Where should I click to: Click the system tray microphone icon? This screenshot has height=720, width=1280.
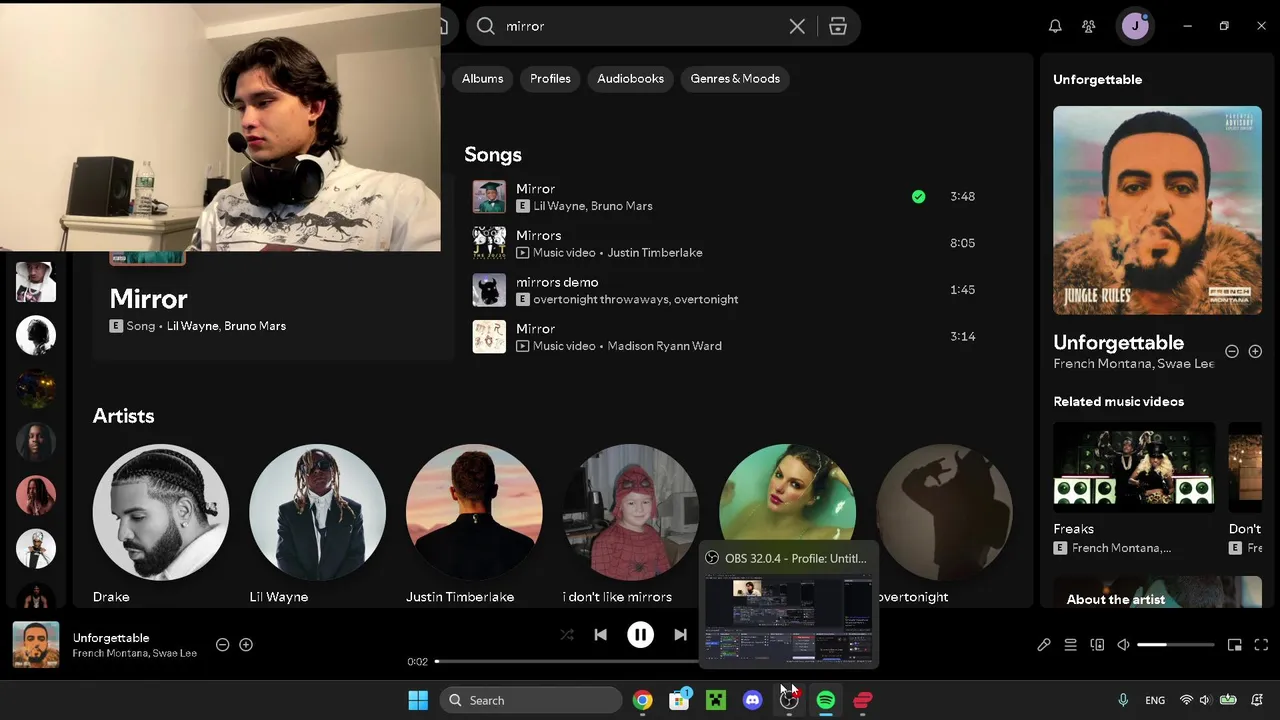pos(1123,700)
